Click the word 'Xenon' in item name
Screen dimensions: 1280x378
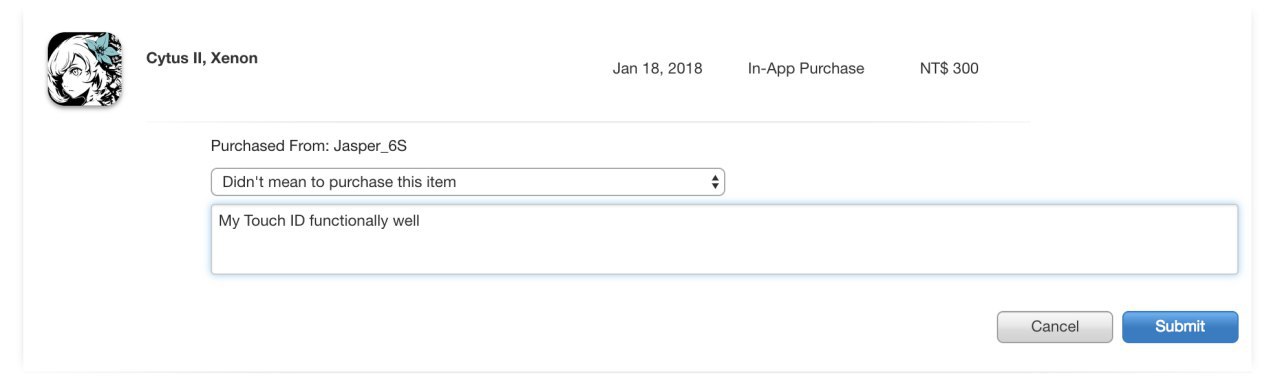pyautogui.click(x=234, y=58)
